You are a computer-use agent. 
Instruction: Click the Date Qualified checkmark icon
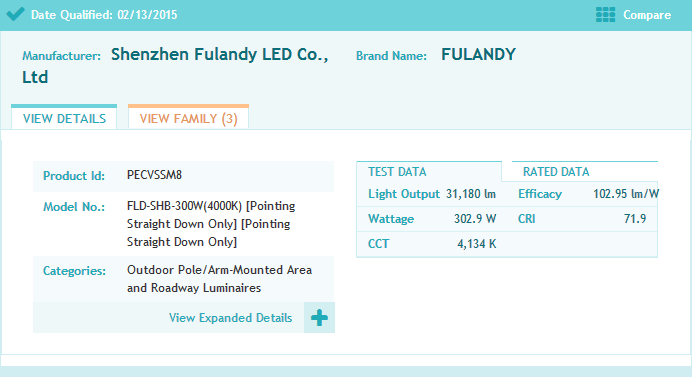point(16,14)
